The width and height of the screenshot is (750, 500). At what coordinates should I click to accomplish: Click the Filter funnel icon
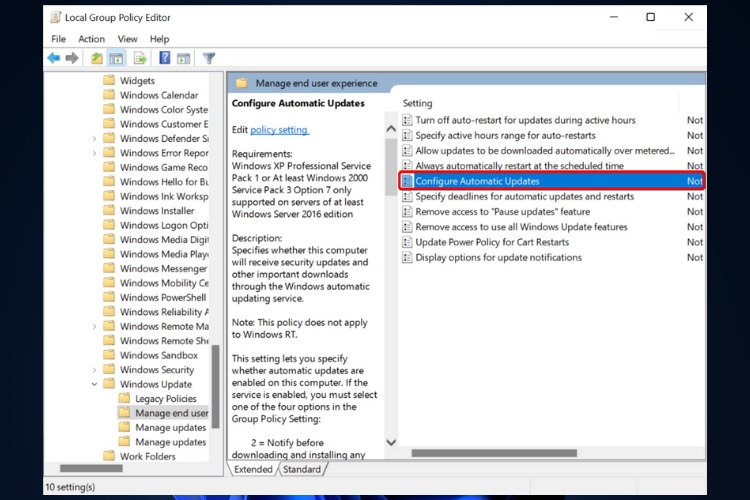coord(209,58)
